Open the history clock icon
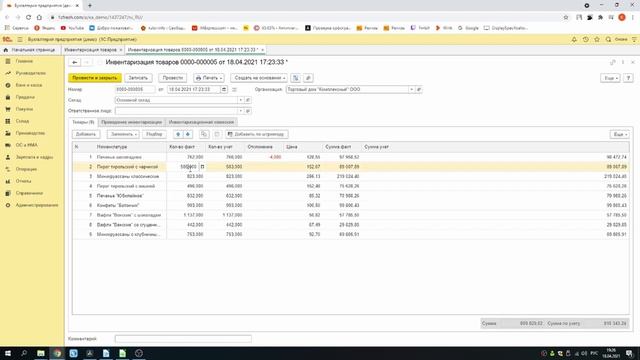The width and height of the screenshot is (640, 360). pyautogui.click(x=585, y=40)
